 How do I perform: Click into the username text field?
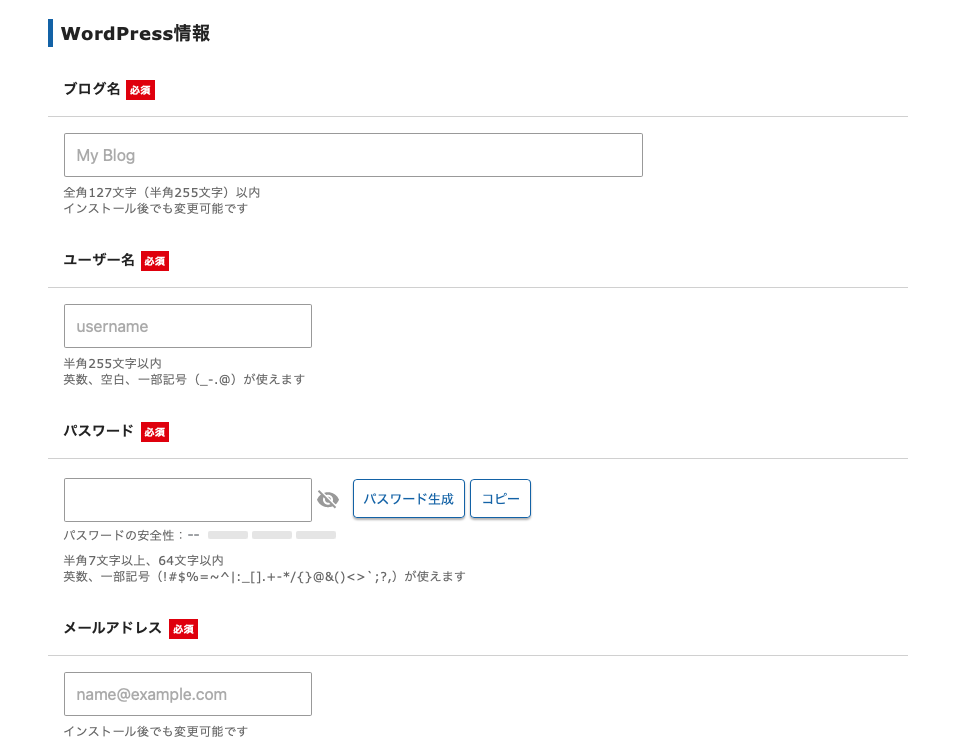click(x=188, y=326)
